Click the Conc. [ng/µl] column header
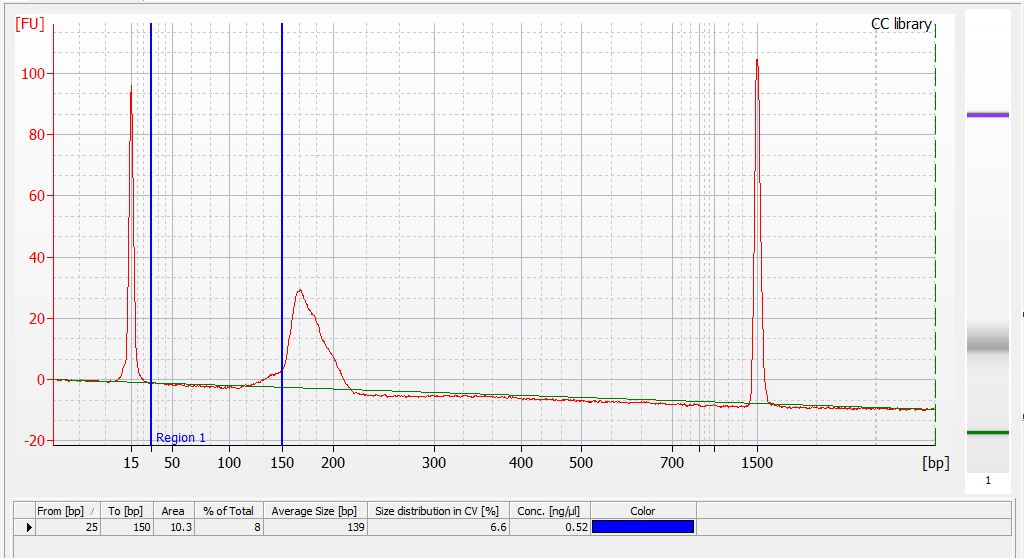This screenshot has height=558, width=1024. [549, 511]
